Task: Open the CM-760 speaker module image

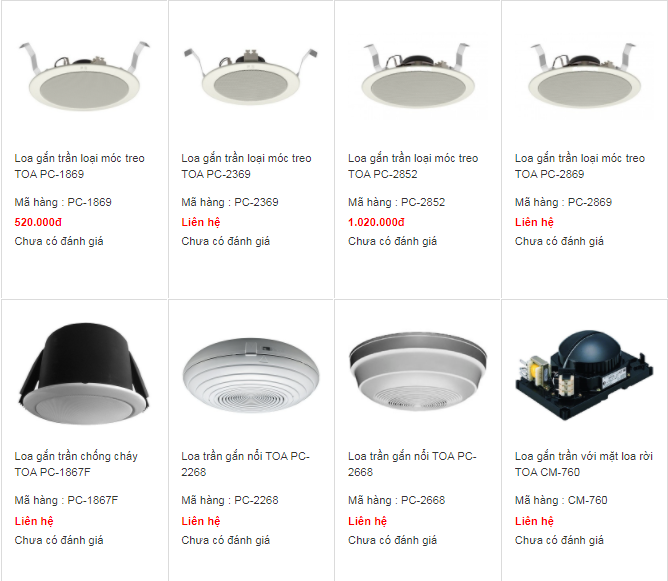Action: point(584,375)
